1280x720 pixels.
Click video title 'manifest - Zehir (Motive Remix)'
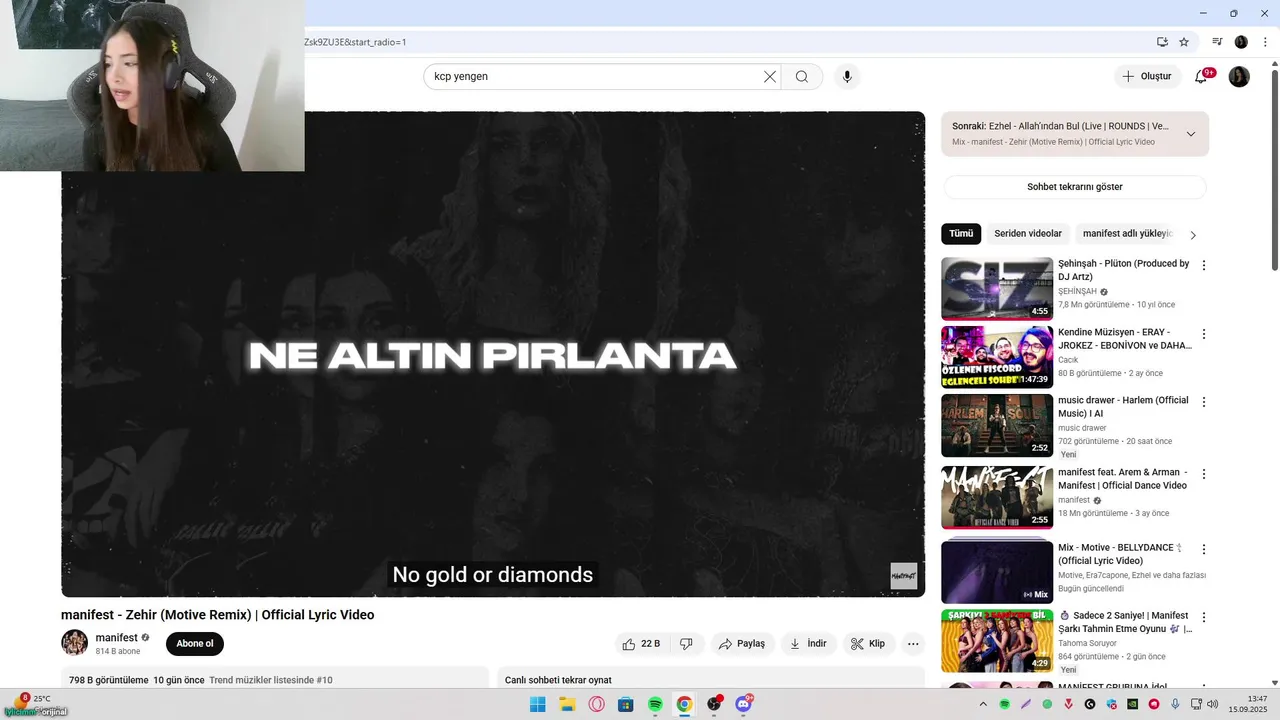217,615
